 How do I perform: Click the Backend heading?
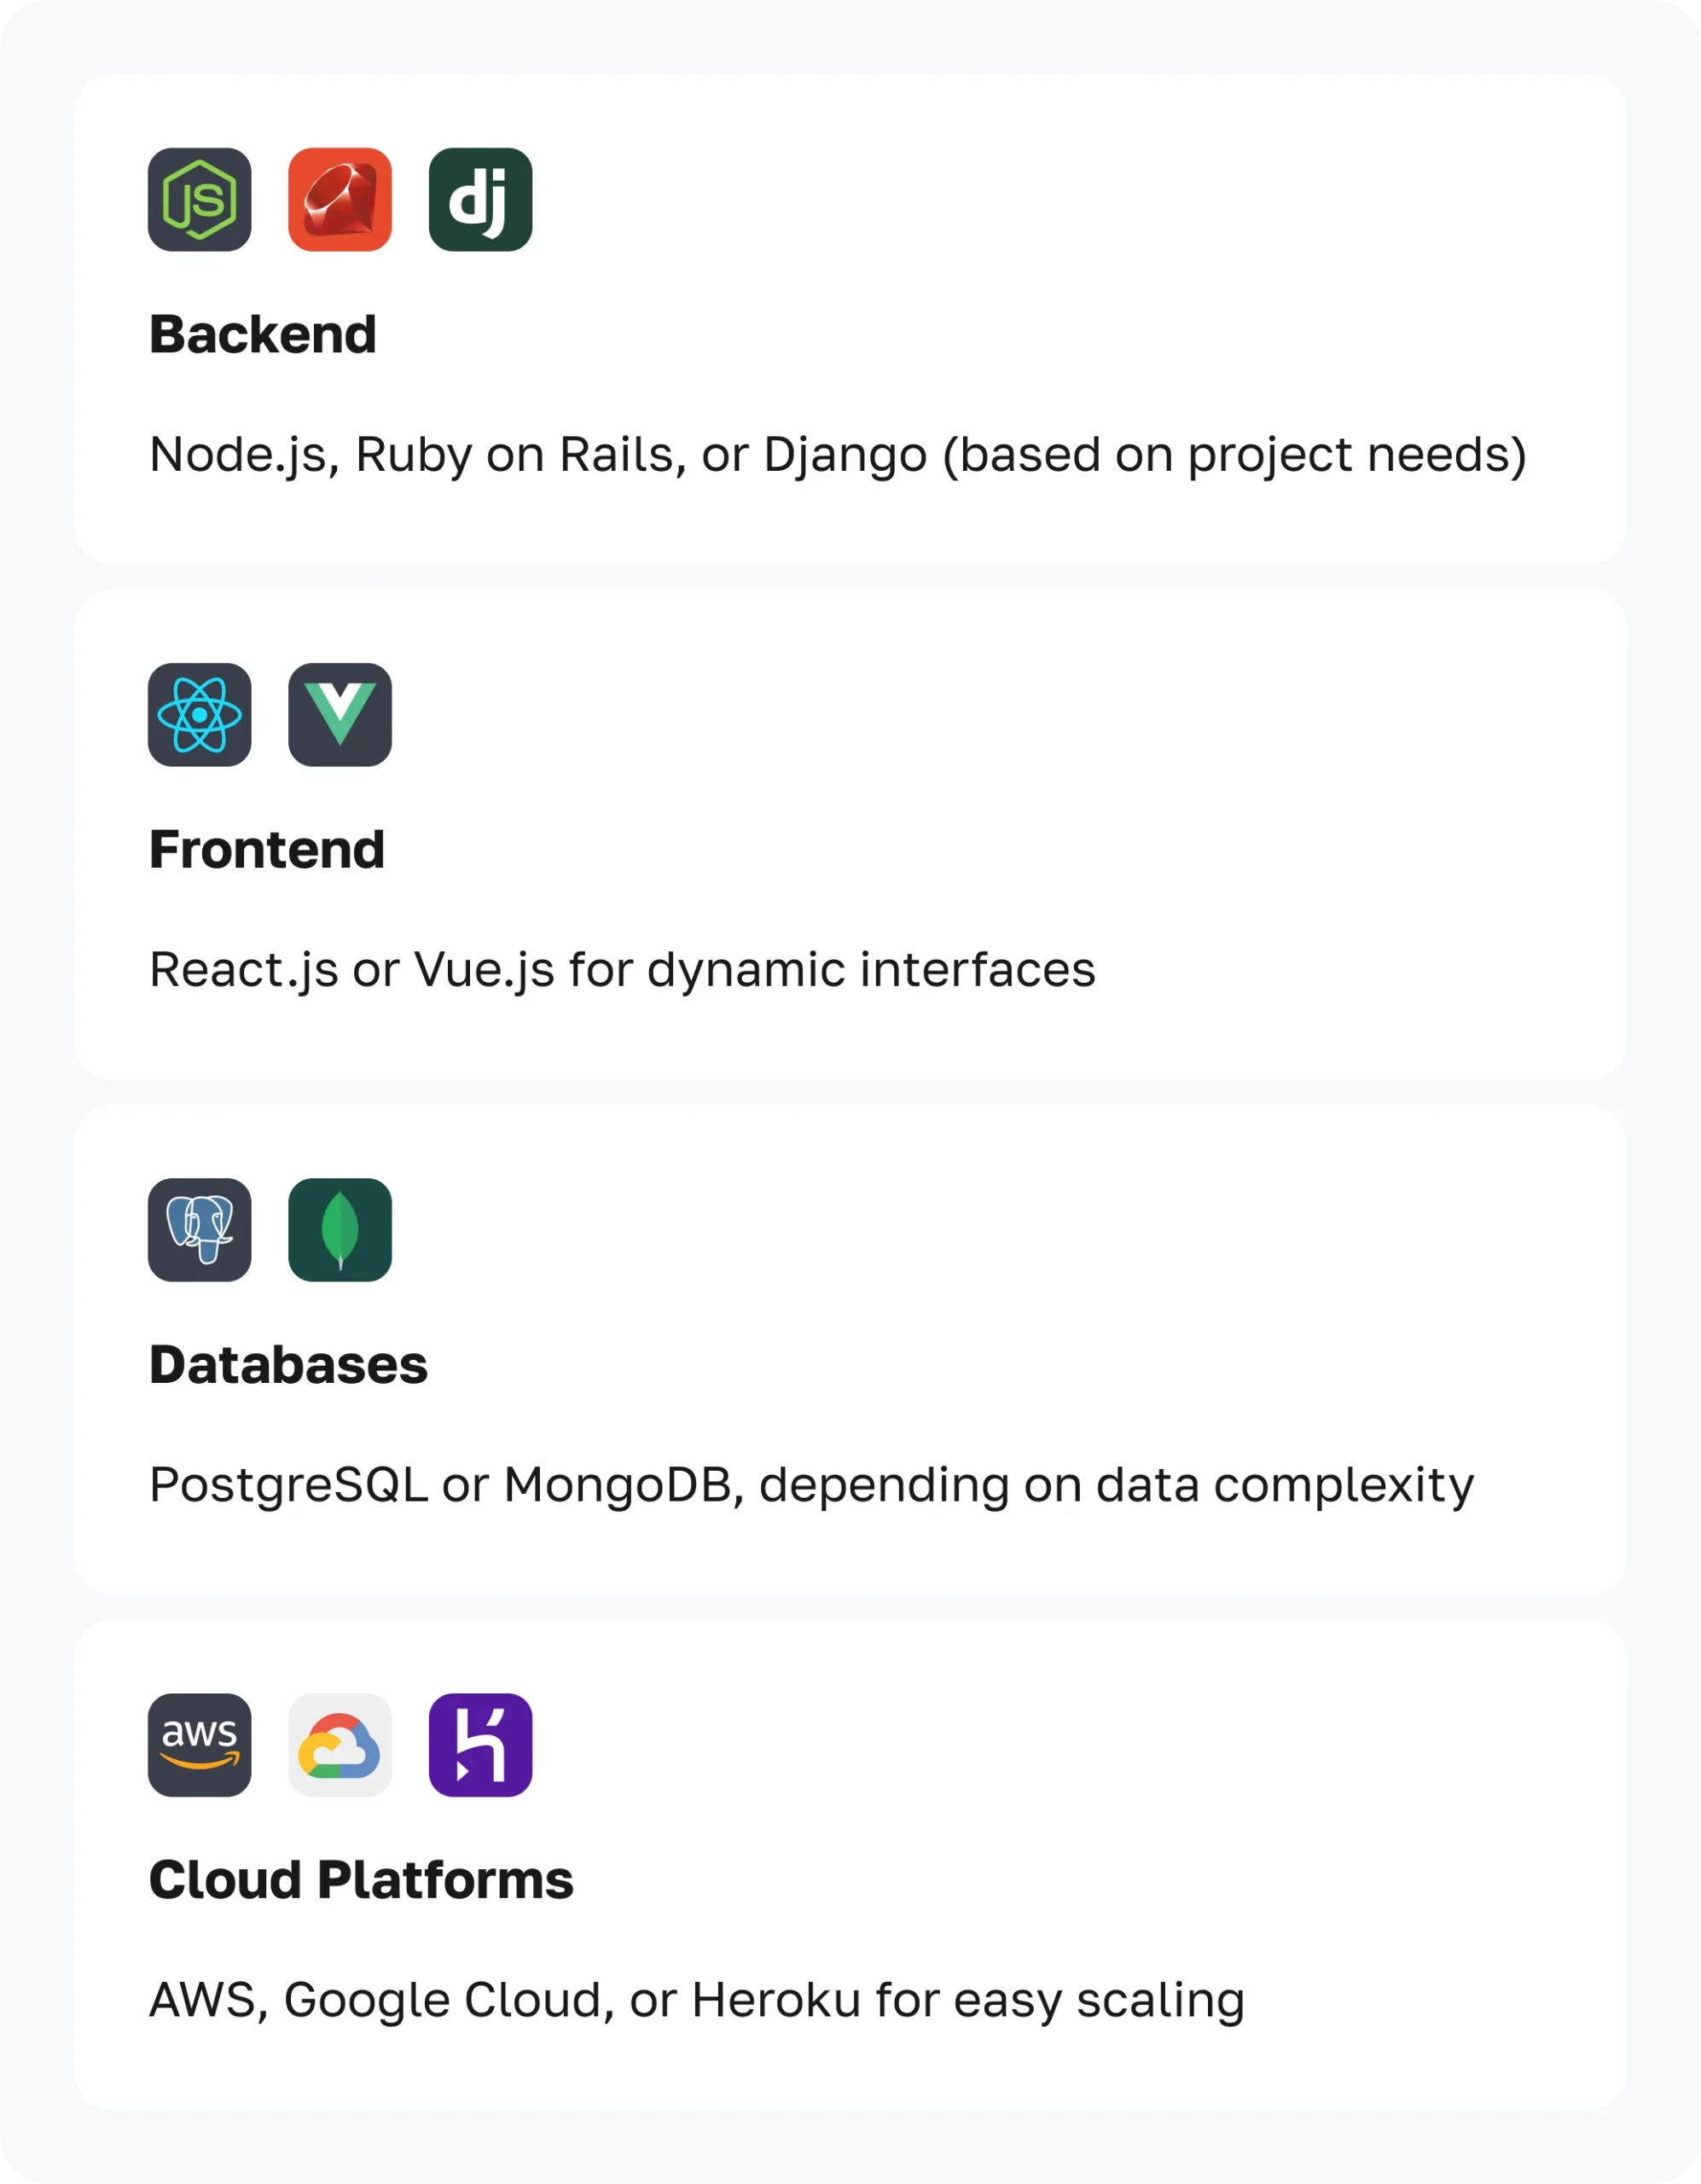tap(263, 334)
